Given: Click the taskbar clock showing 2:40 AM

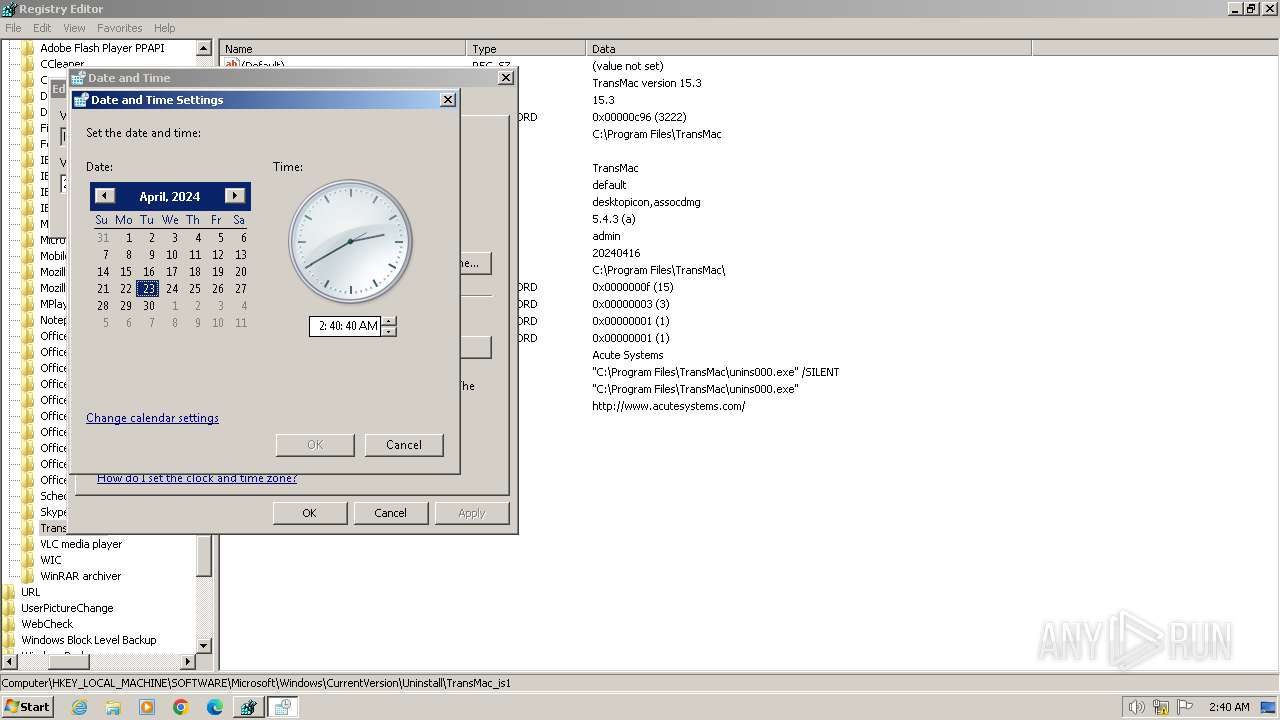Looking at the screenshot, I should pos(1229,707).
